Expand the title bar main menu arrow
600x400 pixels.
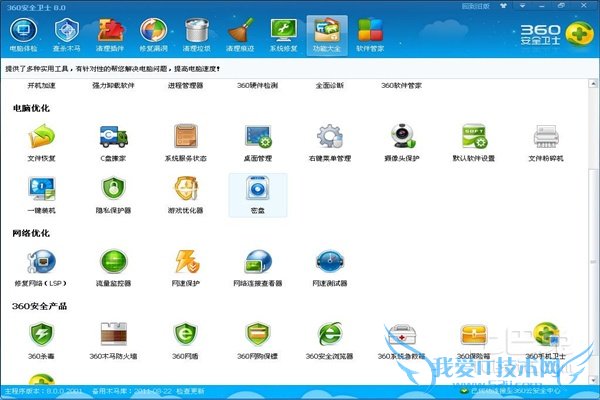point(522,6)
